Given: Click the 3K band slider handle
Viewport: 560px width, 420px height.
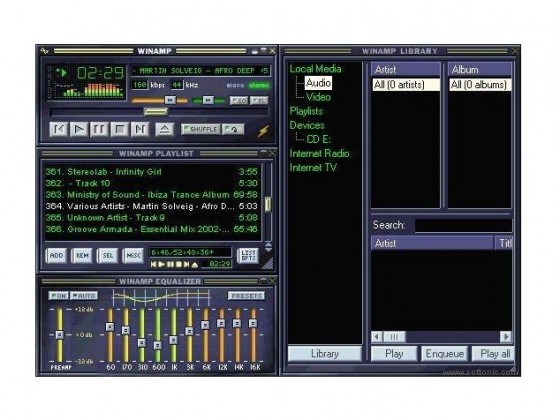Looking at the screenshot, I should click(x=189, y=331).
